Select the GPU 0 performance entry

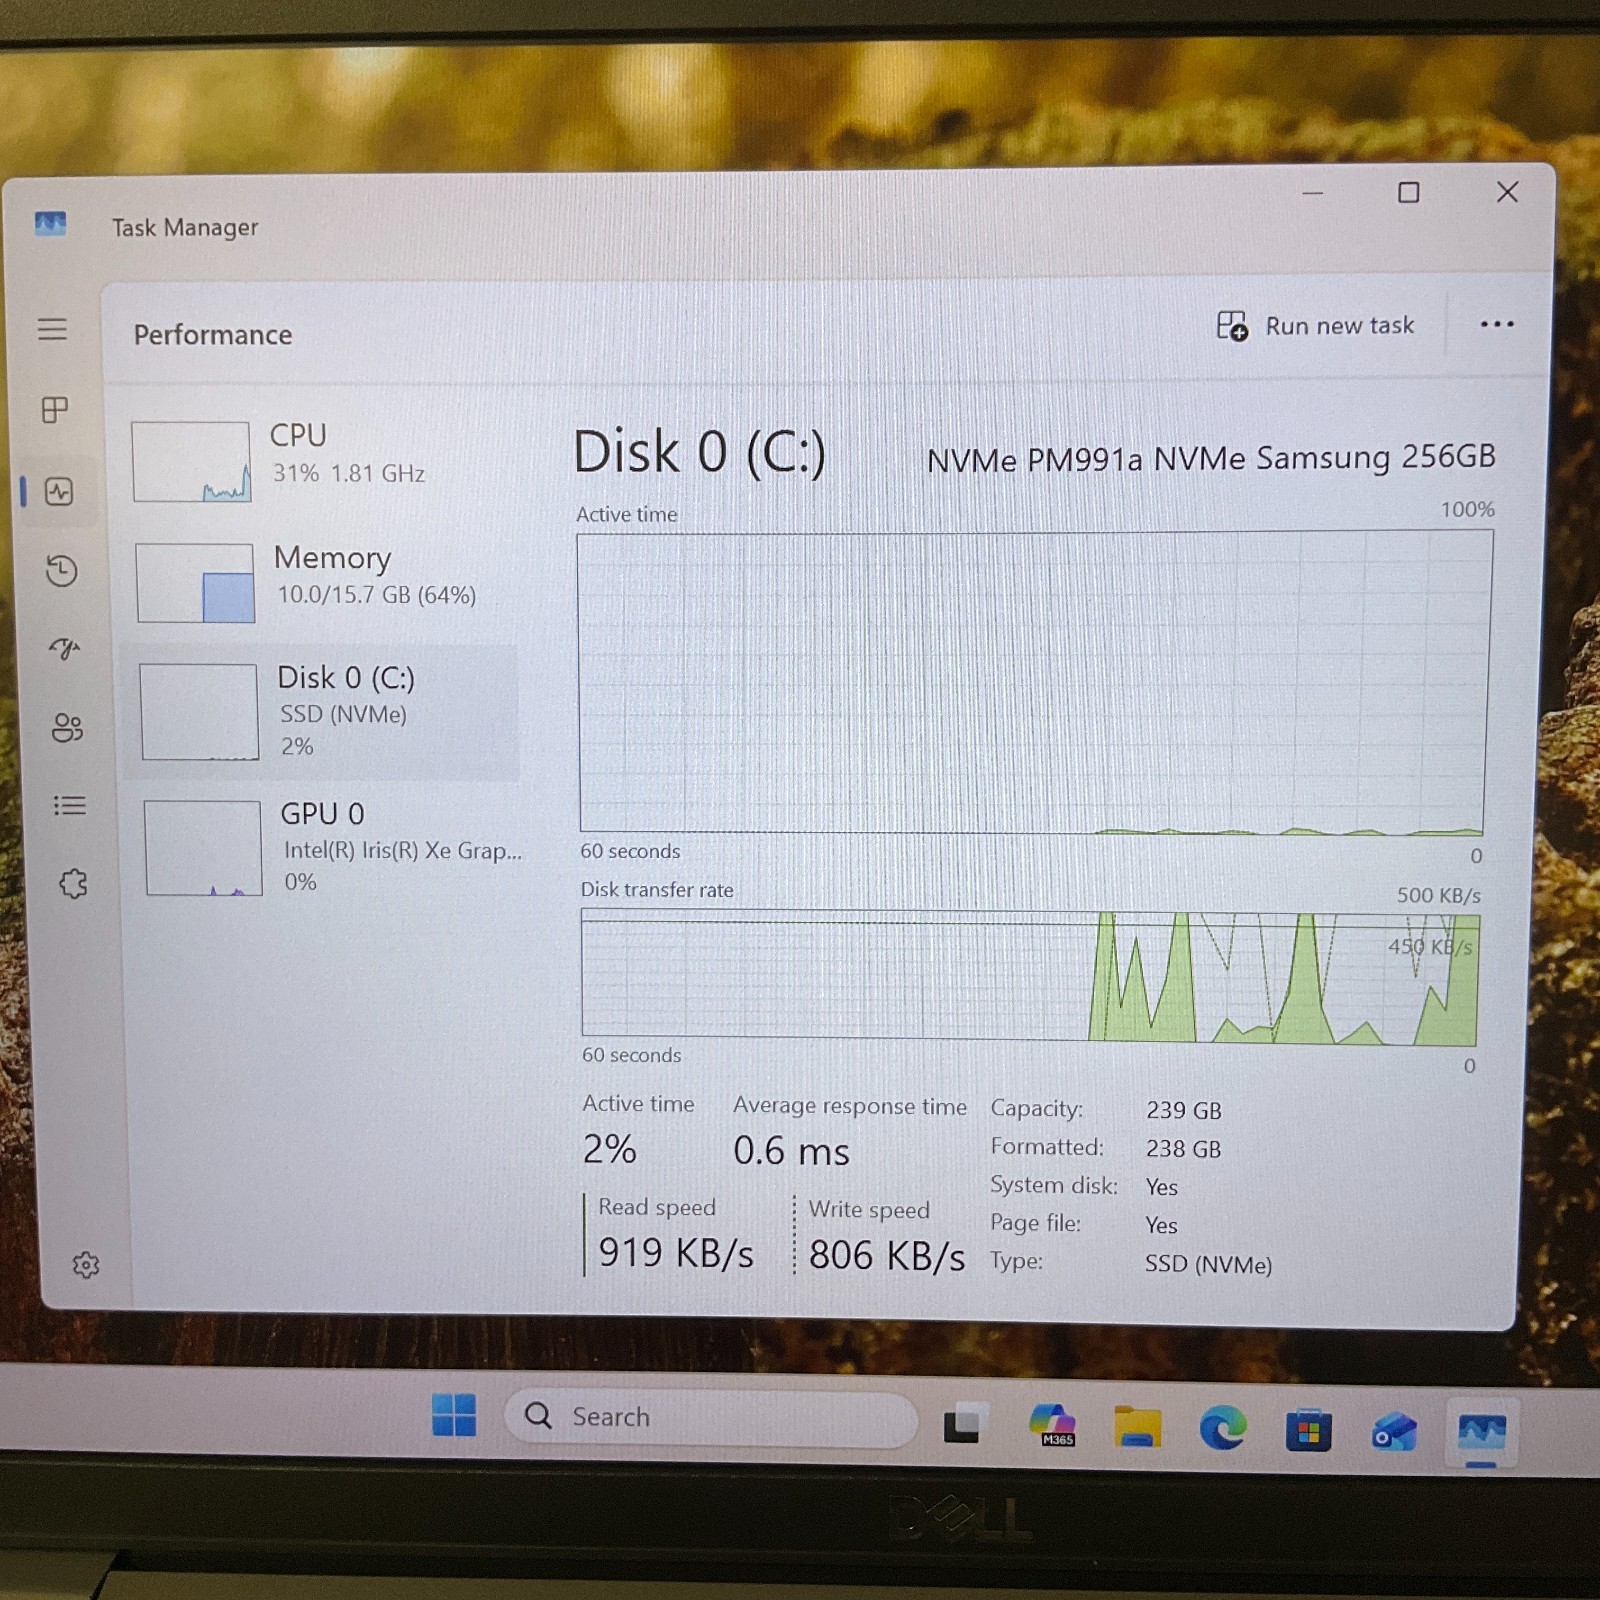(330, 848)
